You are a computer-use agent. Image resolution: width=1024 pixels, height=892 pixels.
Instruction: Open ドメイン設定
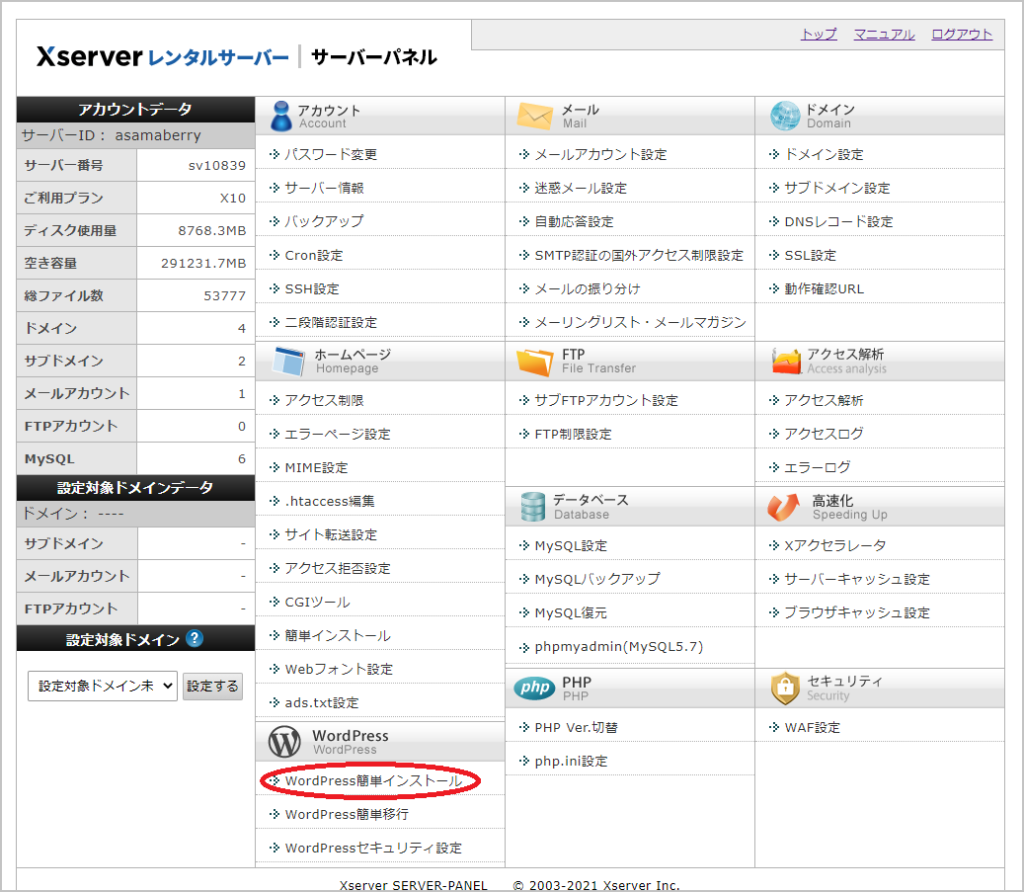pyautogui.click(x=824, y=154)
